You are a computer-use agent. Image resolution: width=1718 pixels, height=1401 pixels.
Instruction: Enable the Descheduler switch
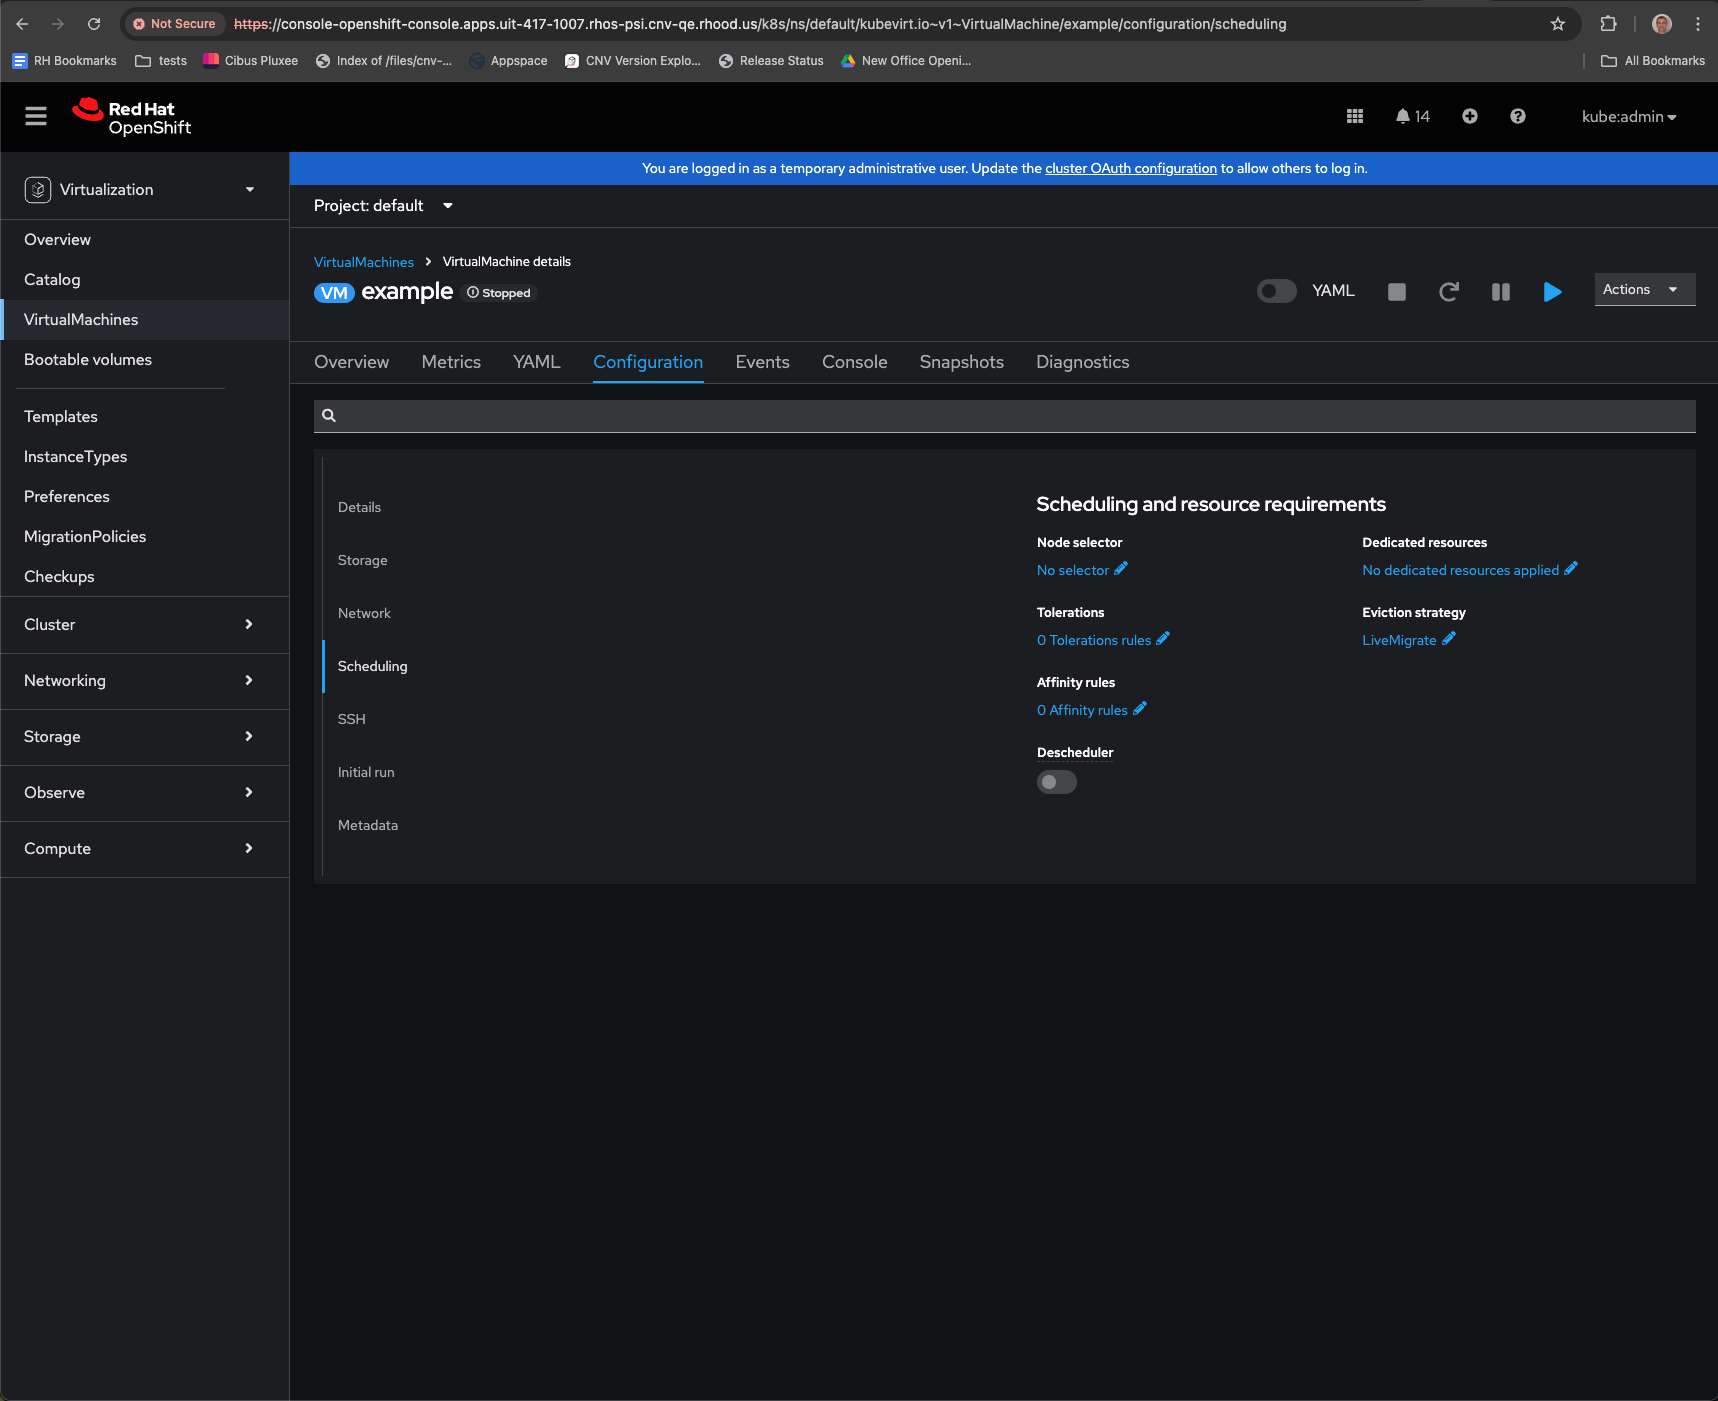coord(1056,782)
